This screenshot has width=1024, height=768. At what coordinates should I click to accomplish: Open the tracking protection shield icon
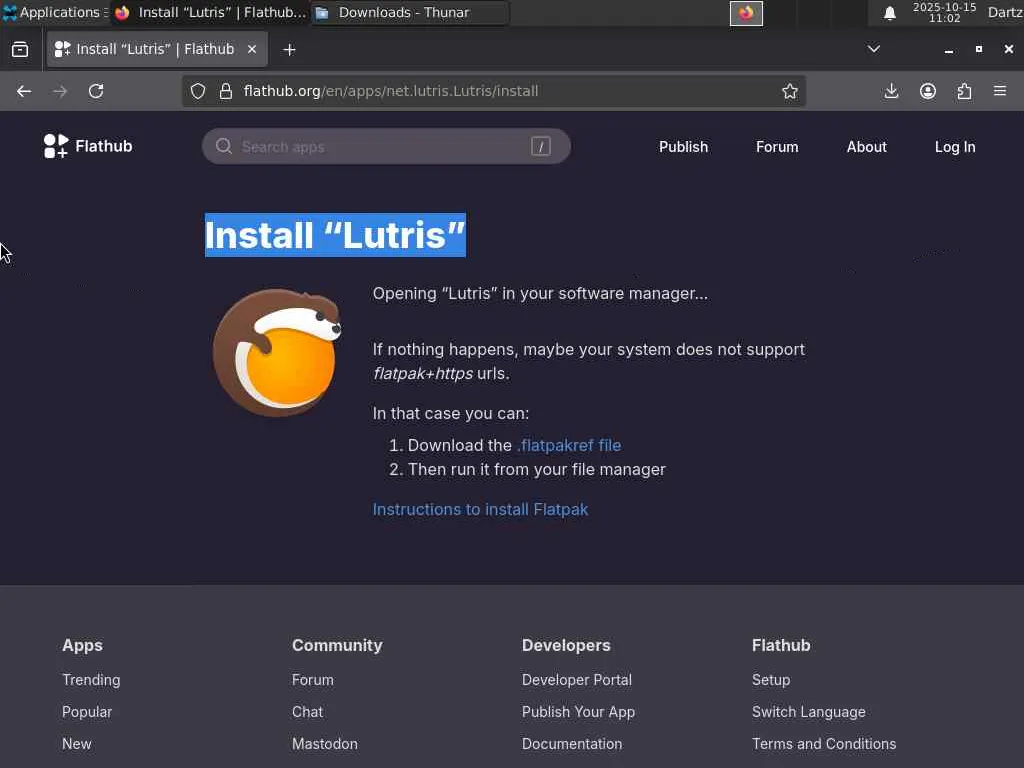(198, 91)
